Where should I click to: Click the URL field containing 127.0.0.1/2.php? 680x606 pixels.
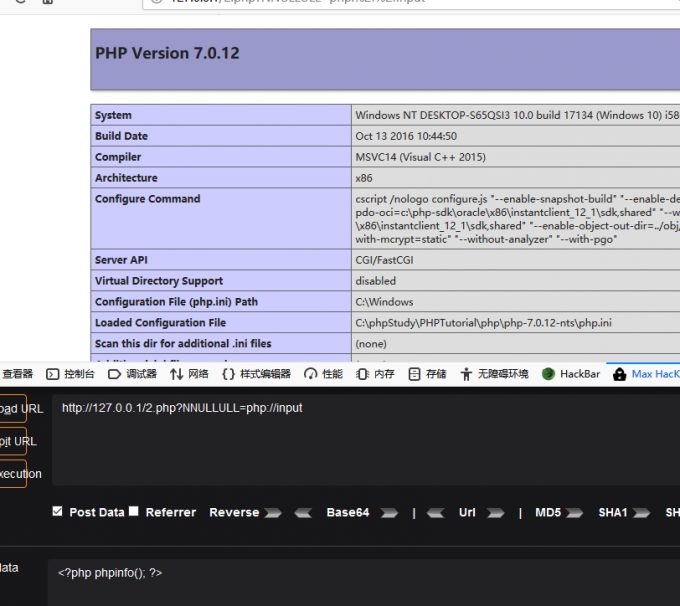click(x=366, y=440)
